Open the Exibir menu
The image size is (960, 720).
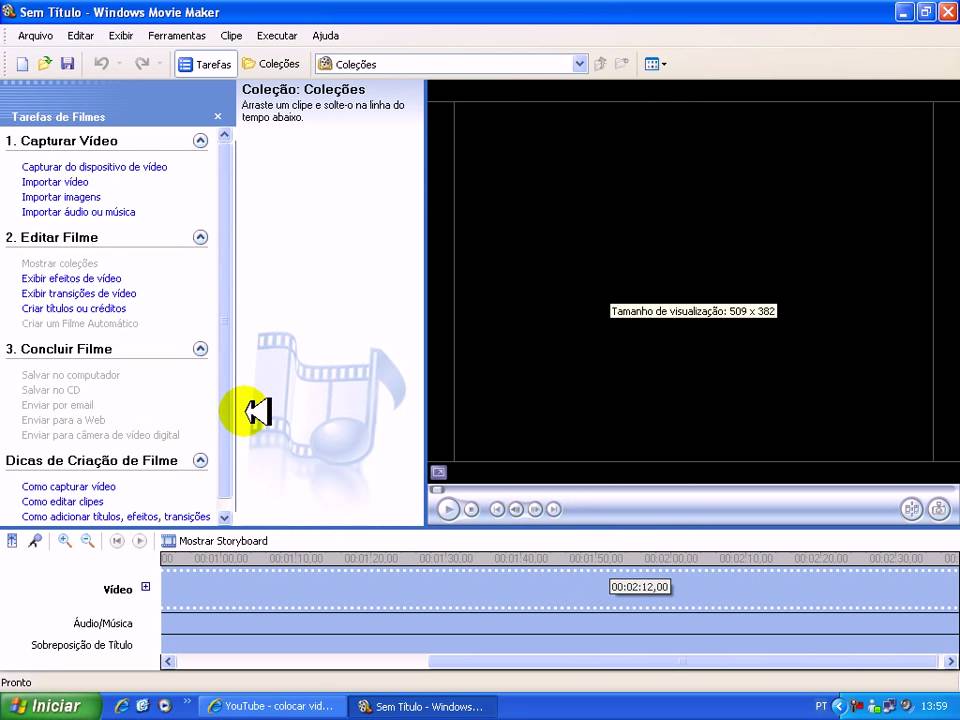(121, 36)
